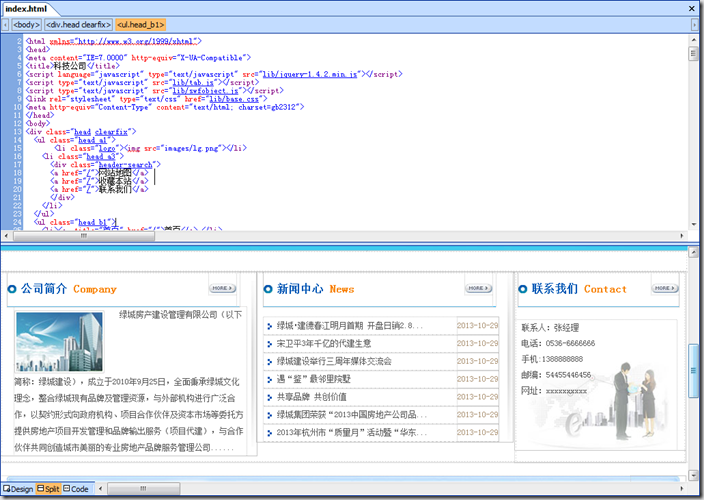Click the blue circle icon beside 公司简介
This screenshot has height=500, width=704.
pos(12,289)
